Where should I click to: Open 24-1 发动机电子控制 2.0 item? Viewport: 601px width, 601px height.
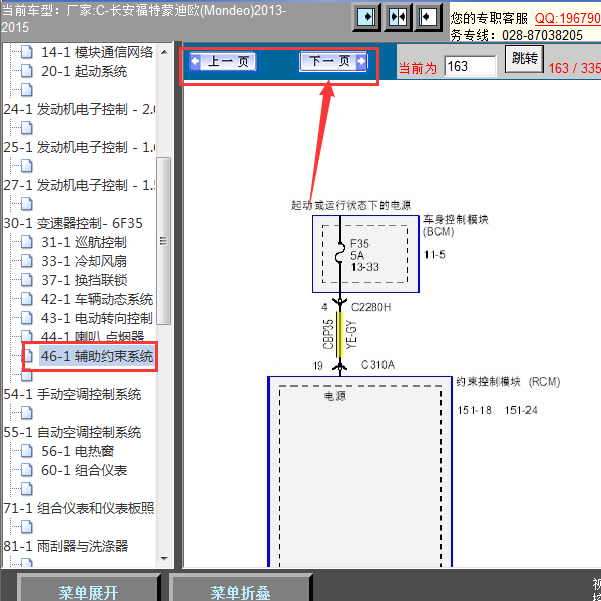[x=79, y=109]
